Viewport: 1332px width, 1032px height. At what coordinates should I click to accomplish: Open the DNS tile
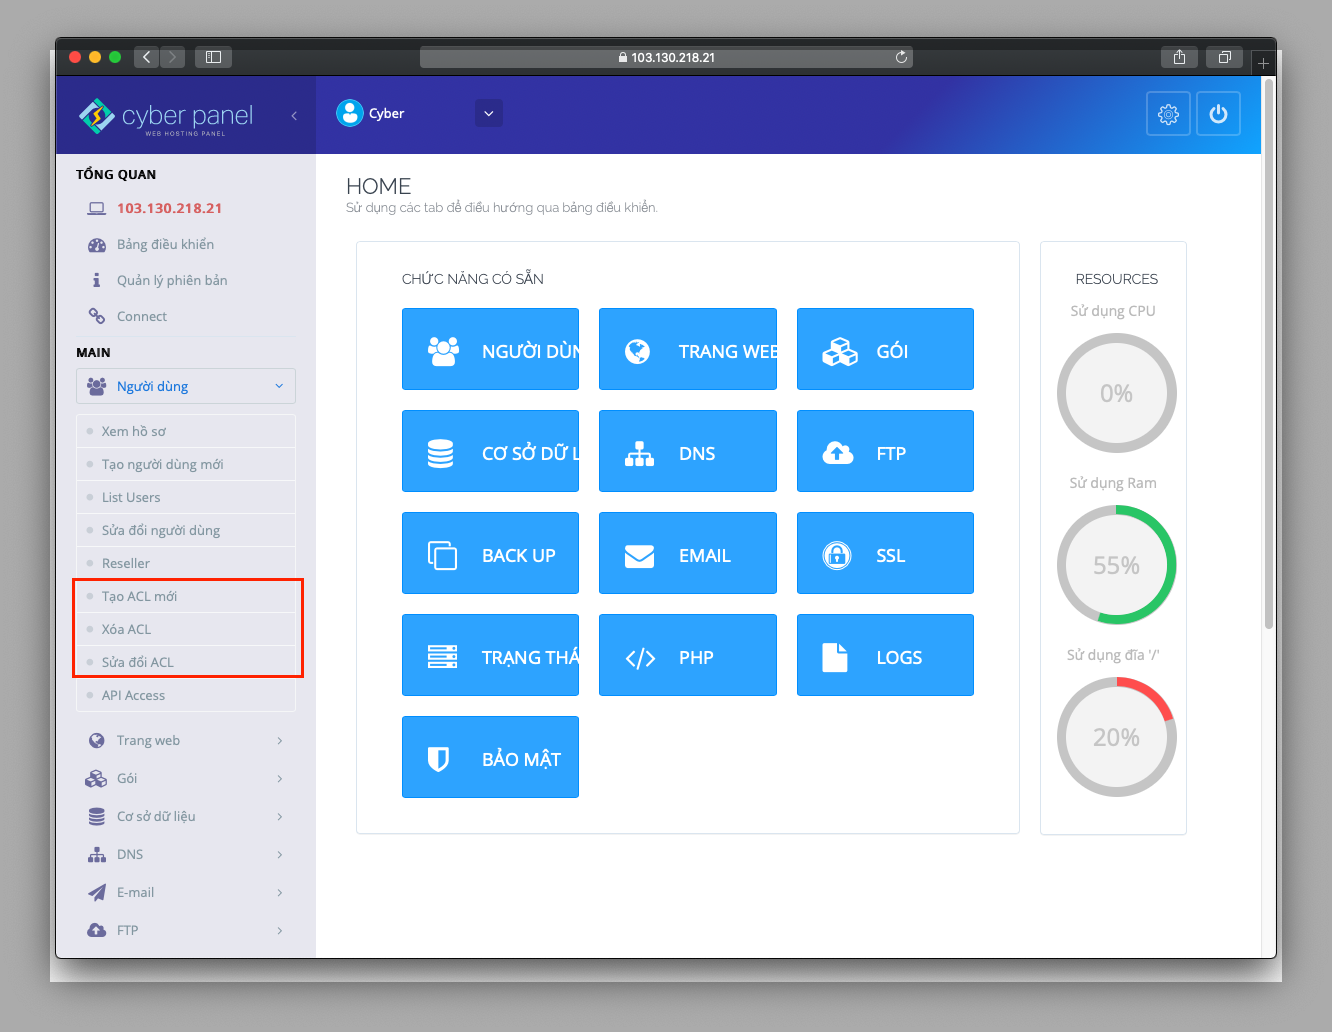(688, 451)
